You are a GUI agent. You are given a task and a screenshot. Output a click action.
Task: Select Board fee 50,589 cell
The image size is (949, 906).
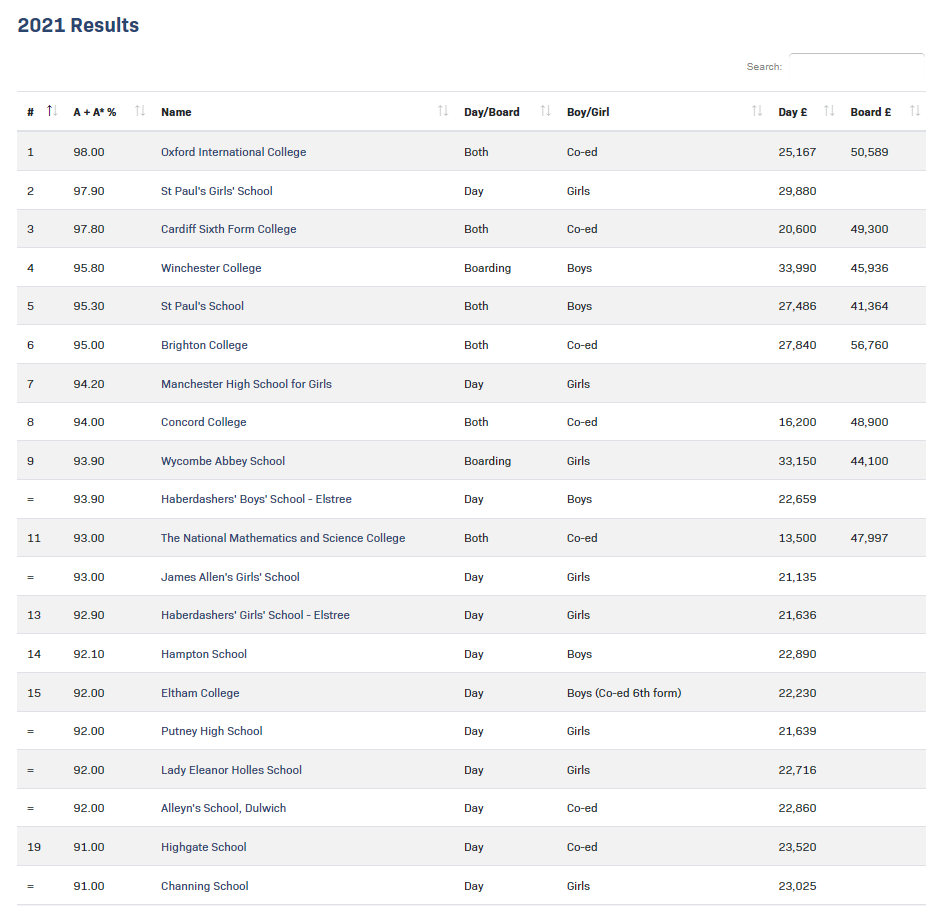coord(869,152)
